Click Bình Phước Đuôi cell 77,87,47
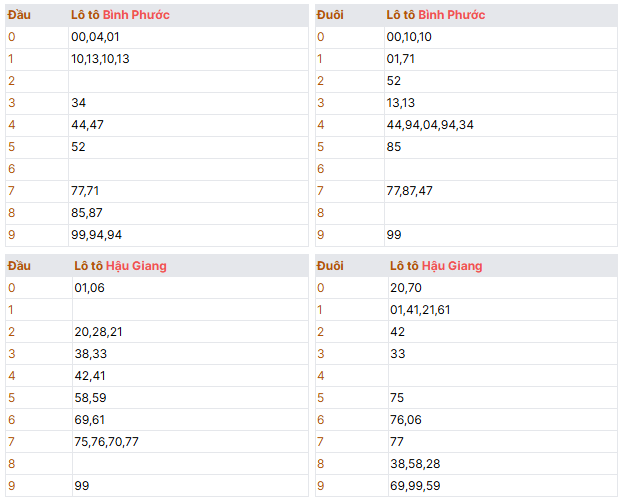 point(409,190)
